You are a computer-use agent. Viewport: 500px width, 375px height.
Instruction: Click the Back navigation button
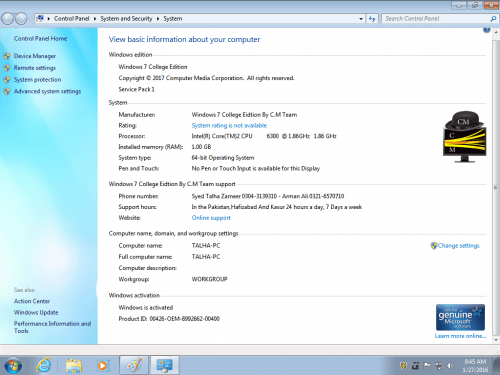click(x=8, y=19)
